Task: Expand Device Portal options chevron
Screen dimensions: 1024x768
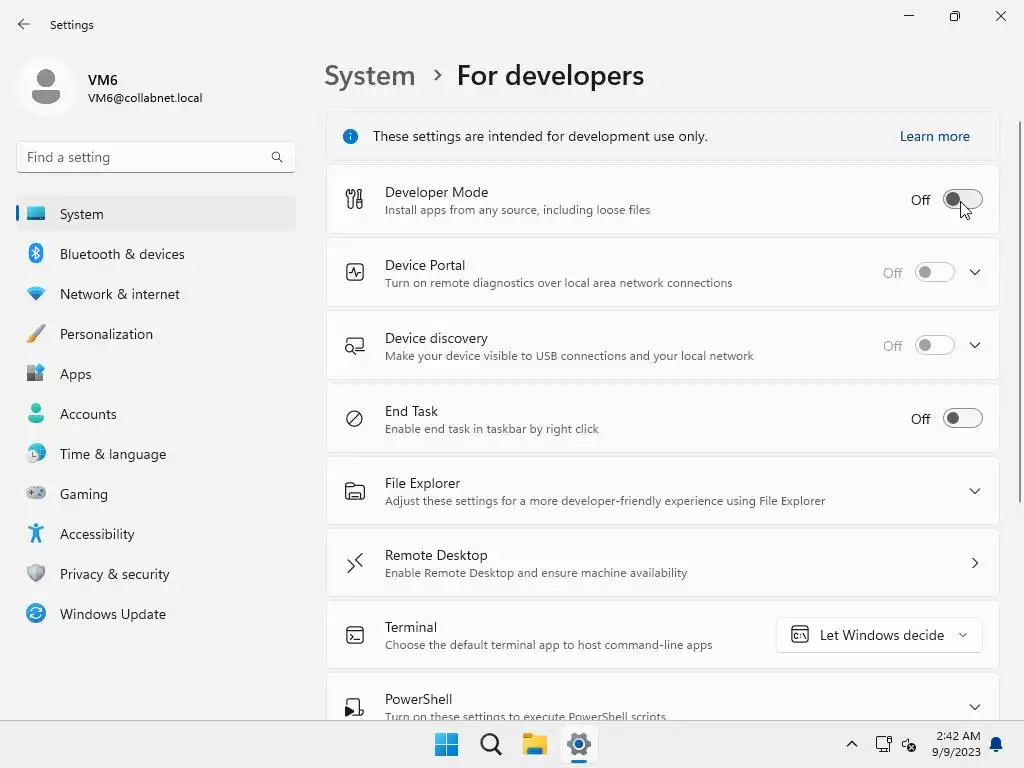Action: pyautogui.click(x=975, y=272)
